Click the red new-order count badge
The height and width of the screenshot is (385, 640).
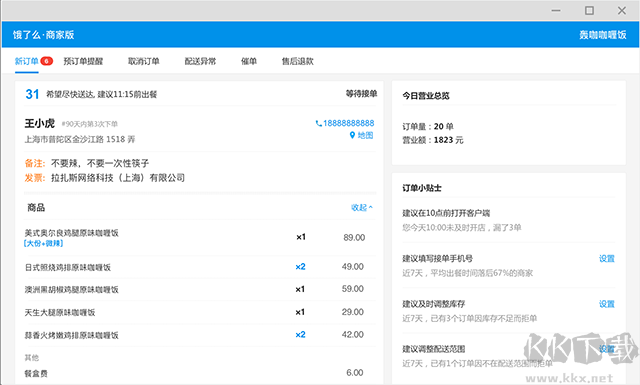(47, 61)
